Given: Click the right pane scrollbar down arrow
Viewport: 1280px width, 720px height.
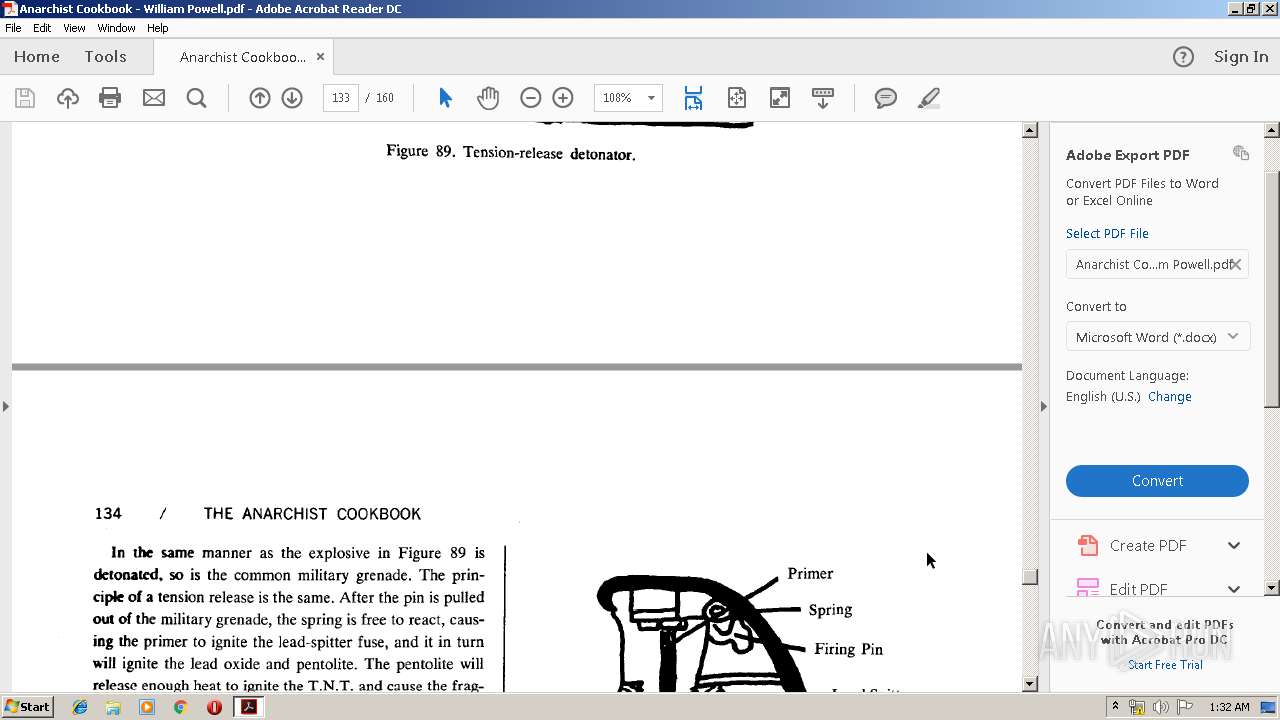Looking at the screenshot, I should coord(1272,588).
